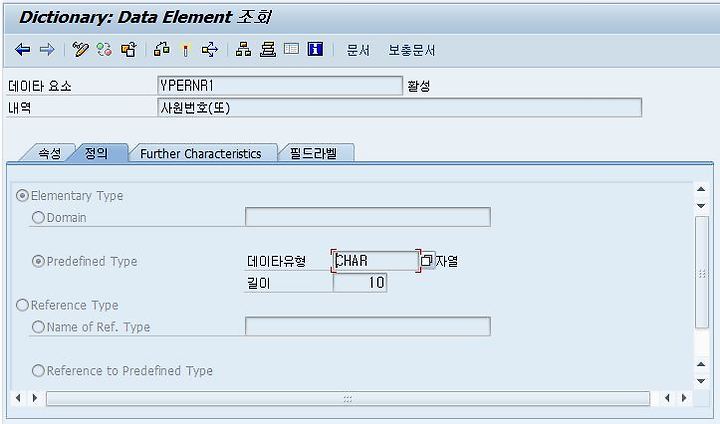Click the Name of Ref. Type input field

click(x=367, y=326)
